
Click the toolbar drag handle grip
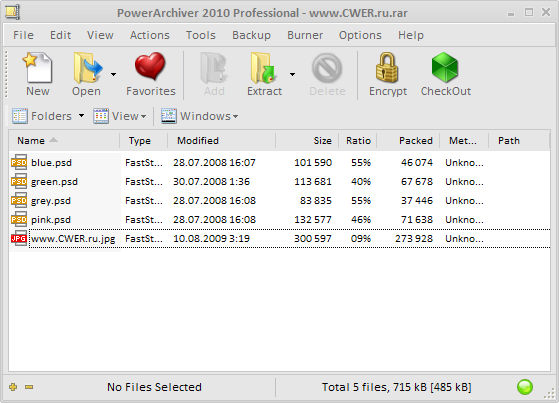6,74
